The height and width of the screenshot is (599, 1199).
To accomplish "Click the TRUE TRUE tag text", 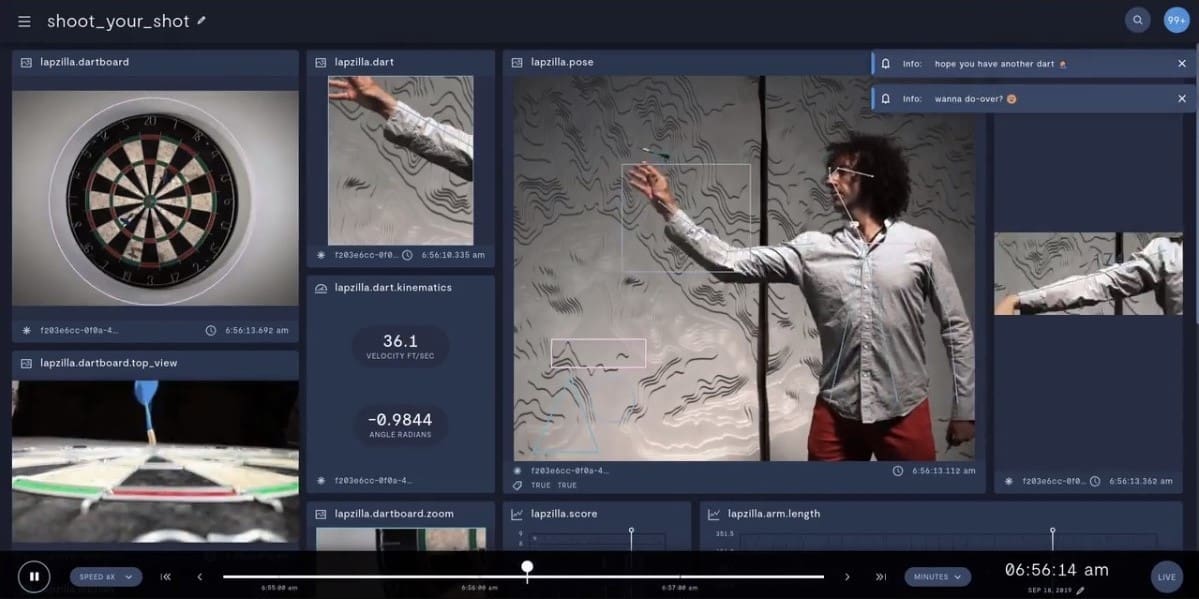I will click(554, 486).
